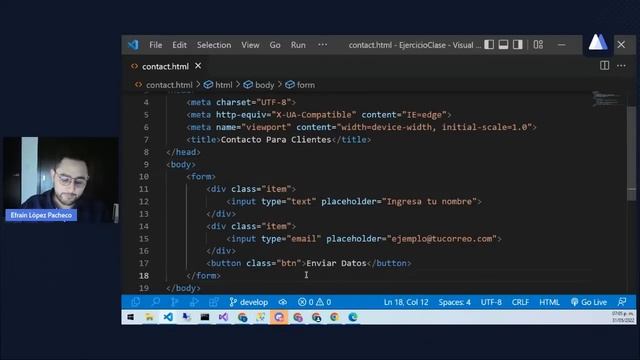Click the taskbar clock and date
Image resolution: width=640 pixels, height=360 pixels.
pos(623,317)
